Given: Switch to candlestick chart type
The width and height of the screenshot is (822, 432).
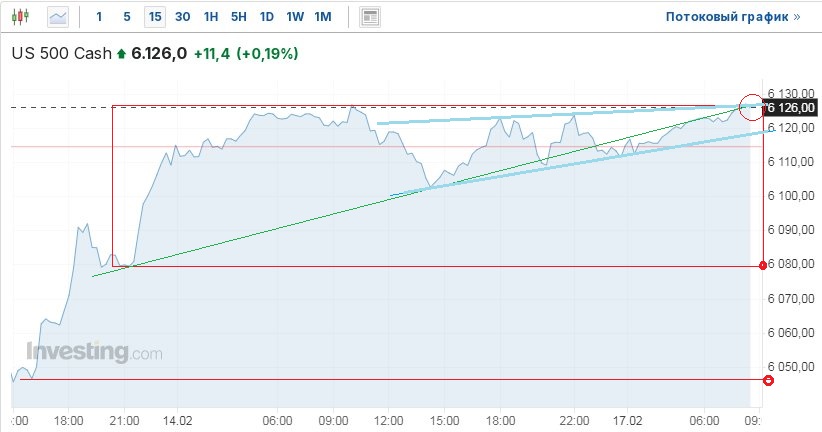Looking at the screenshot, I should 23,17.
